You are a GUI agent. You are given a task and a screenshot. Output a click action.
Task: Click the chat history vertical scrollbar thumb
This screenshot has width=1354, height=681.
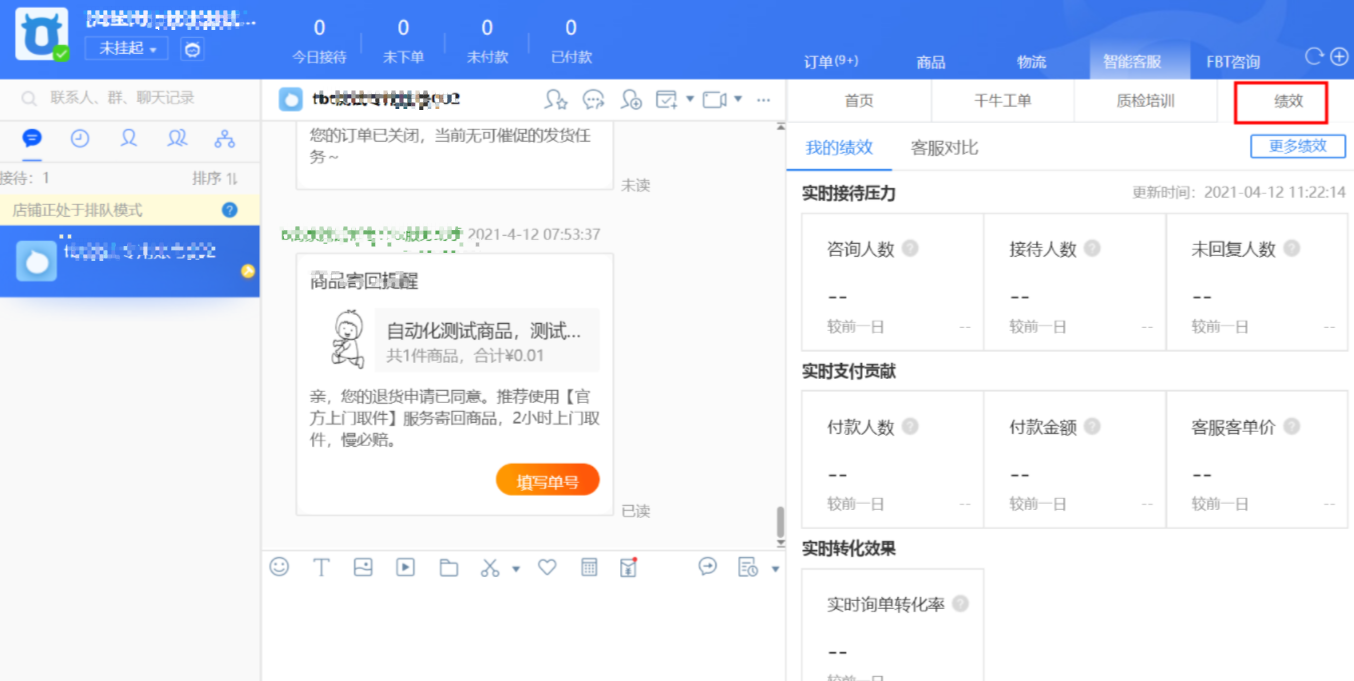tap(780, 521)
